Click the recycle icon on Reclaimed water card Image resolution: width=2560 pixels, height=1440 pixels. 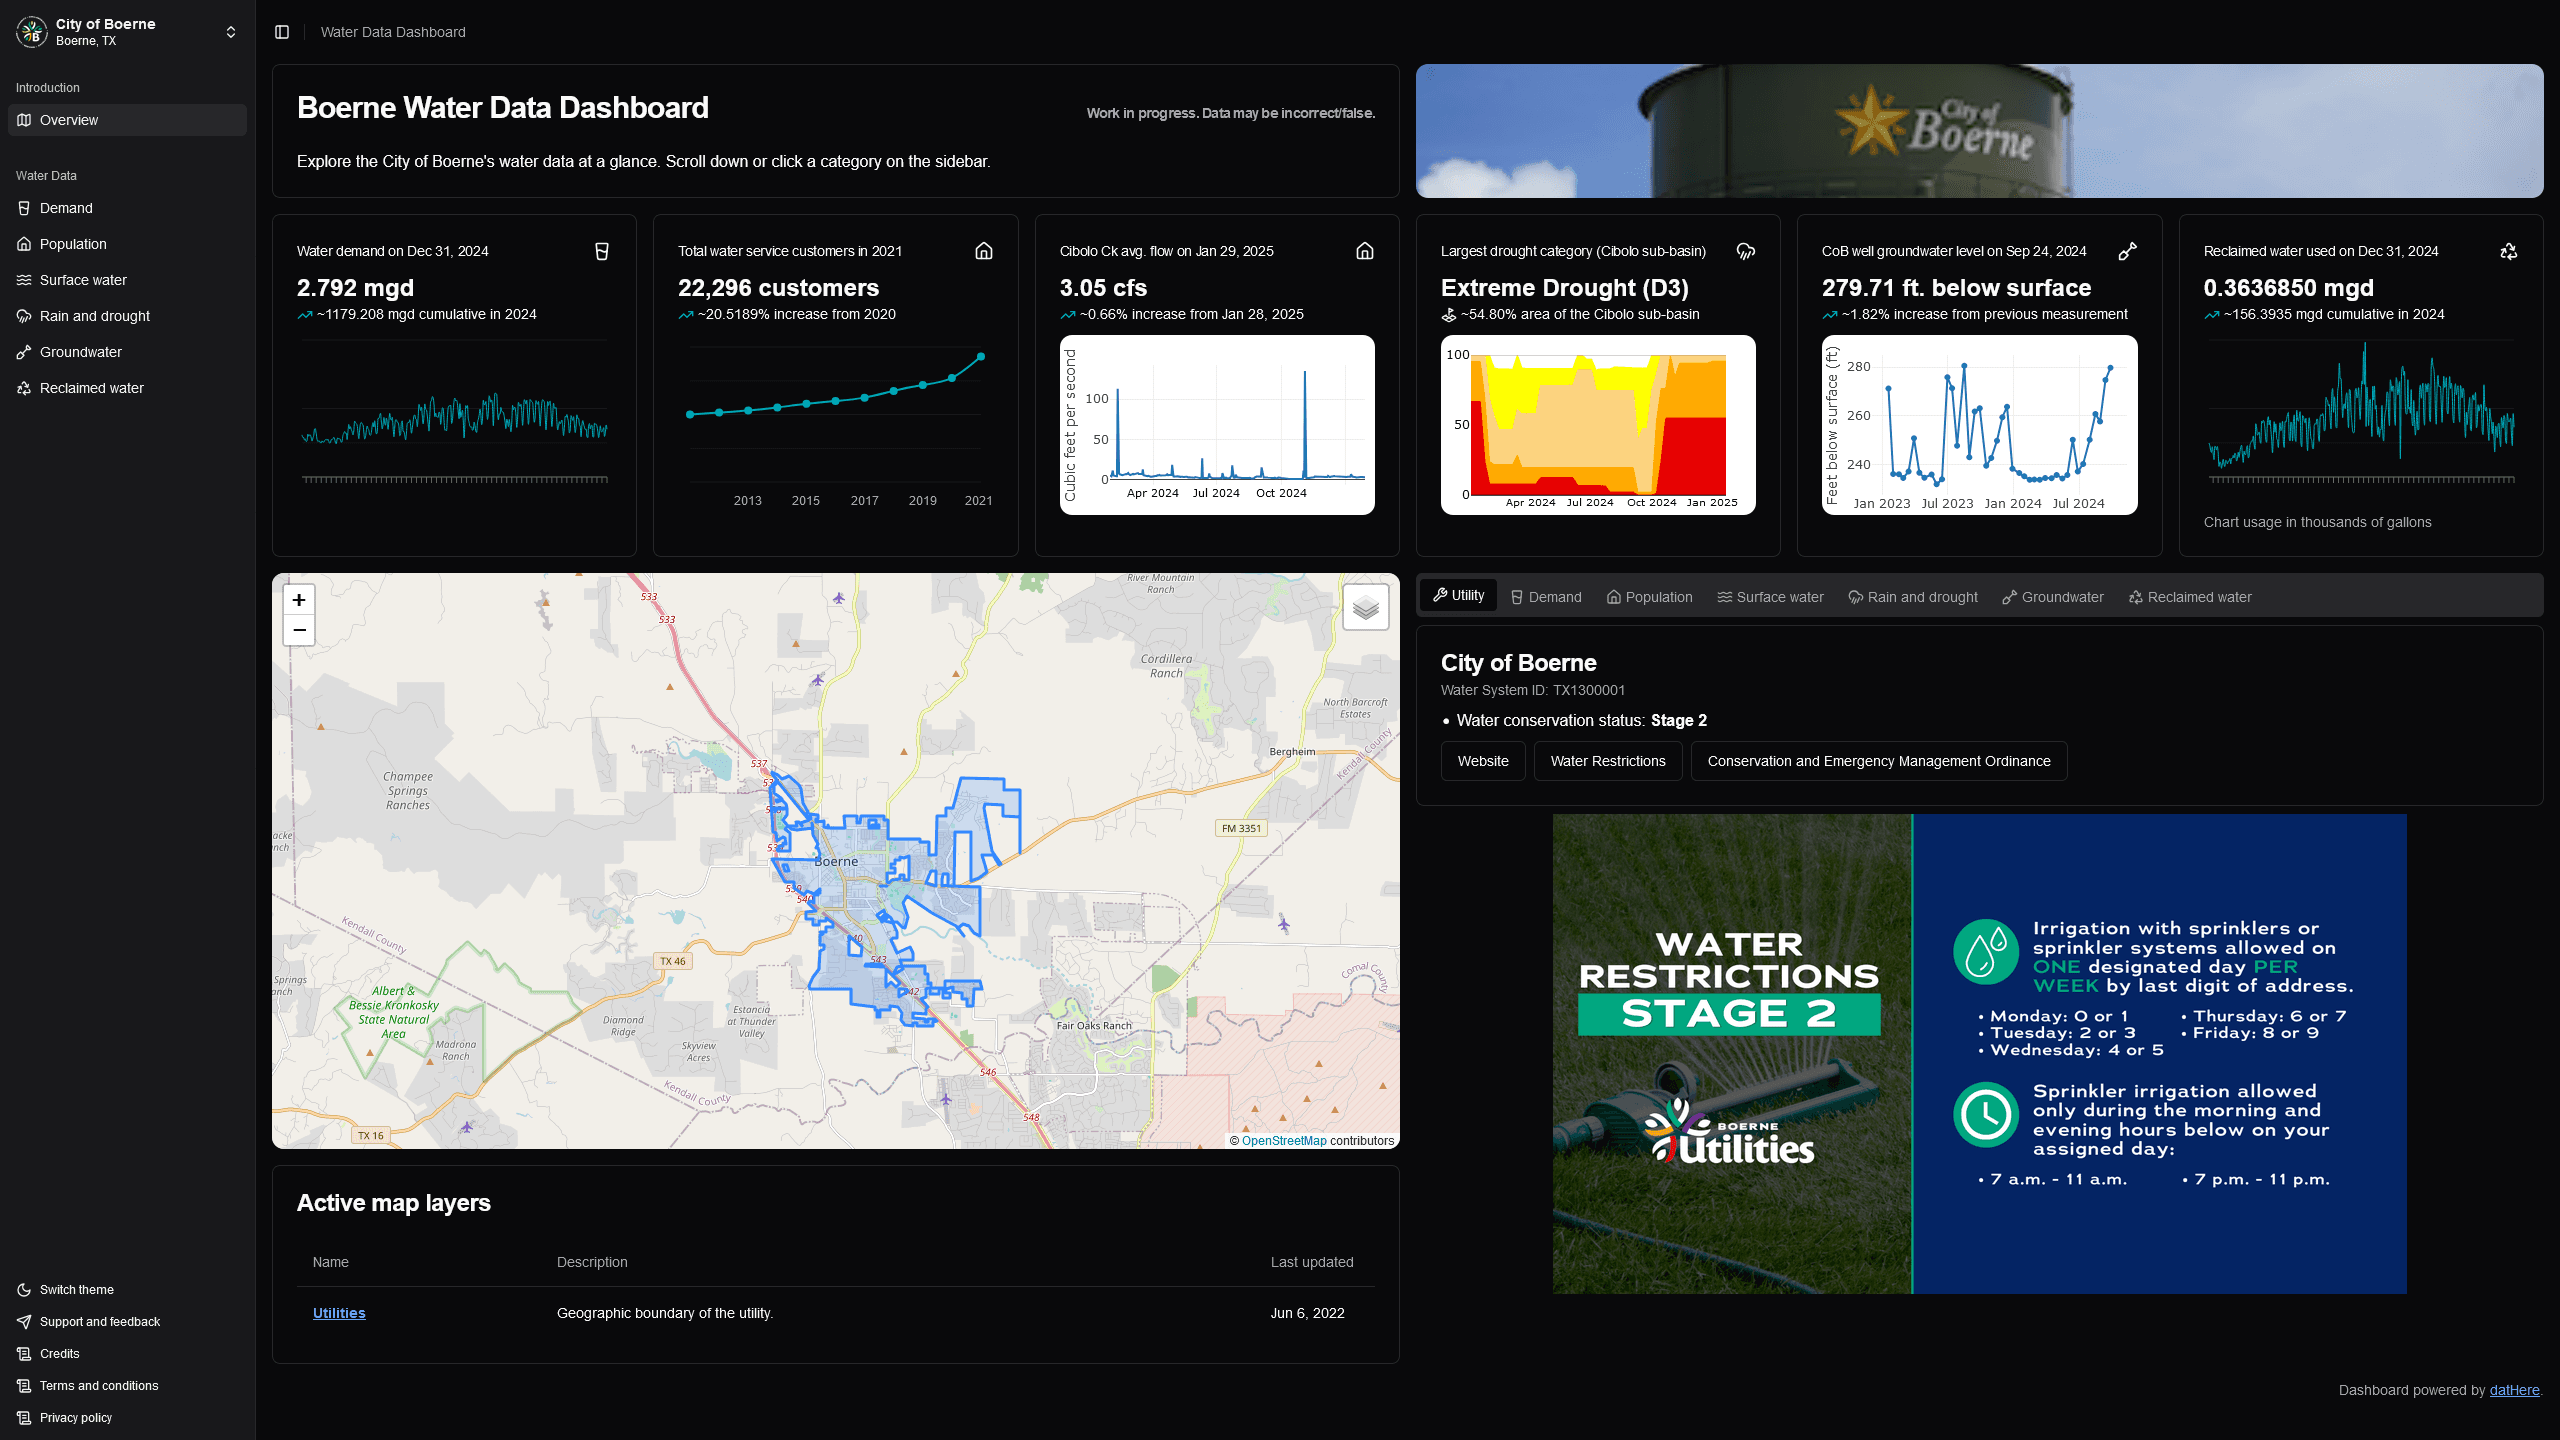coord(2509,251)
